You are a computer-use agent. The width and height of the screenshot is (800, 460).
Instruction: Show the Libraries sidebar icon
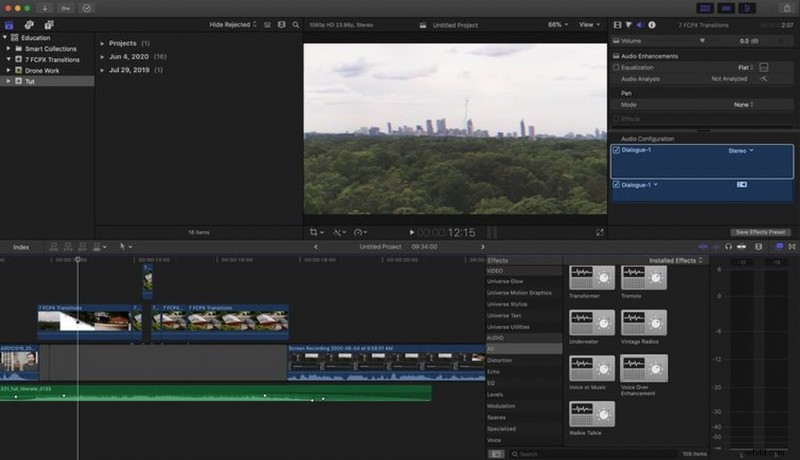9,25
